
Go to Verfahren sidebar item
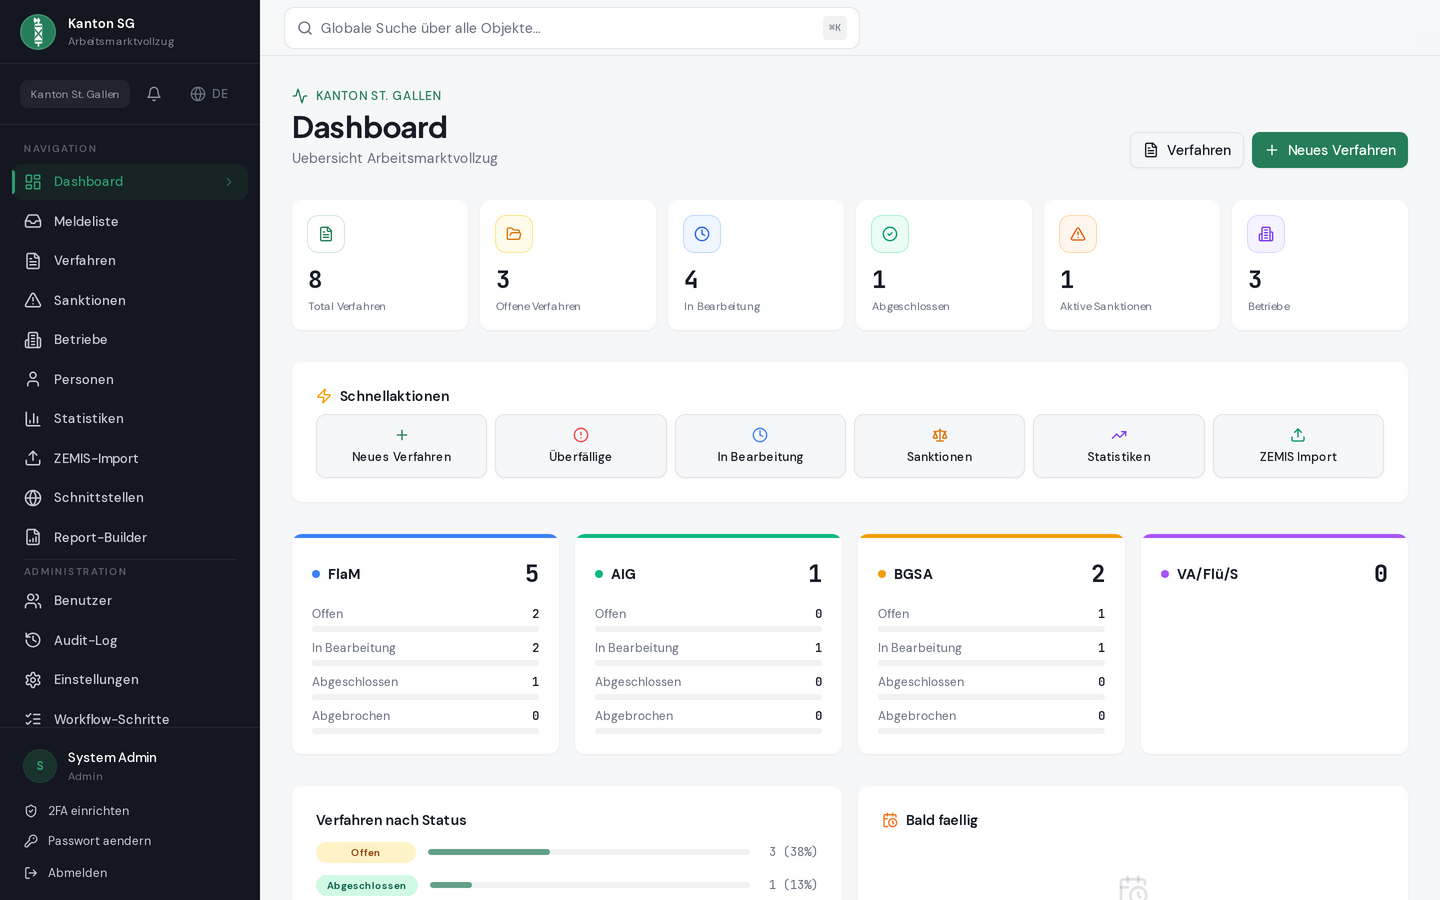(x=130, y=261)
